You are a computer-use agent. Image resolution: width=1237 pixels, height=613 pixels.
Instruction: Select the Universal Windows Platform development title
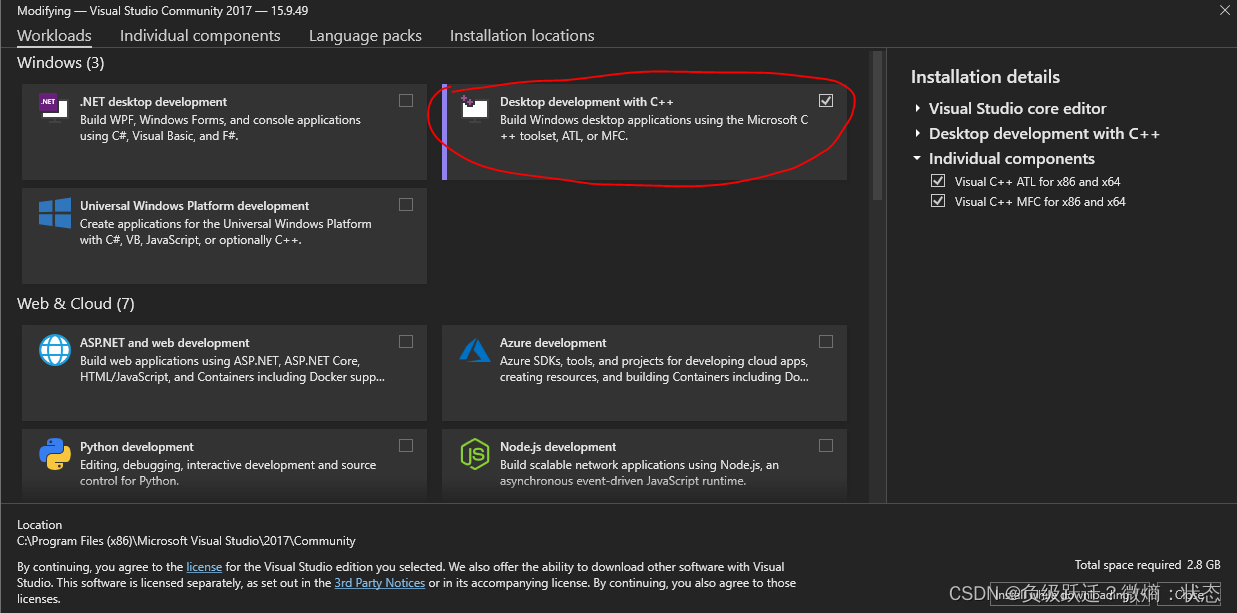click(194, 206)
